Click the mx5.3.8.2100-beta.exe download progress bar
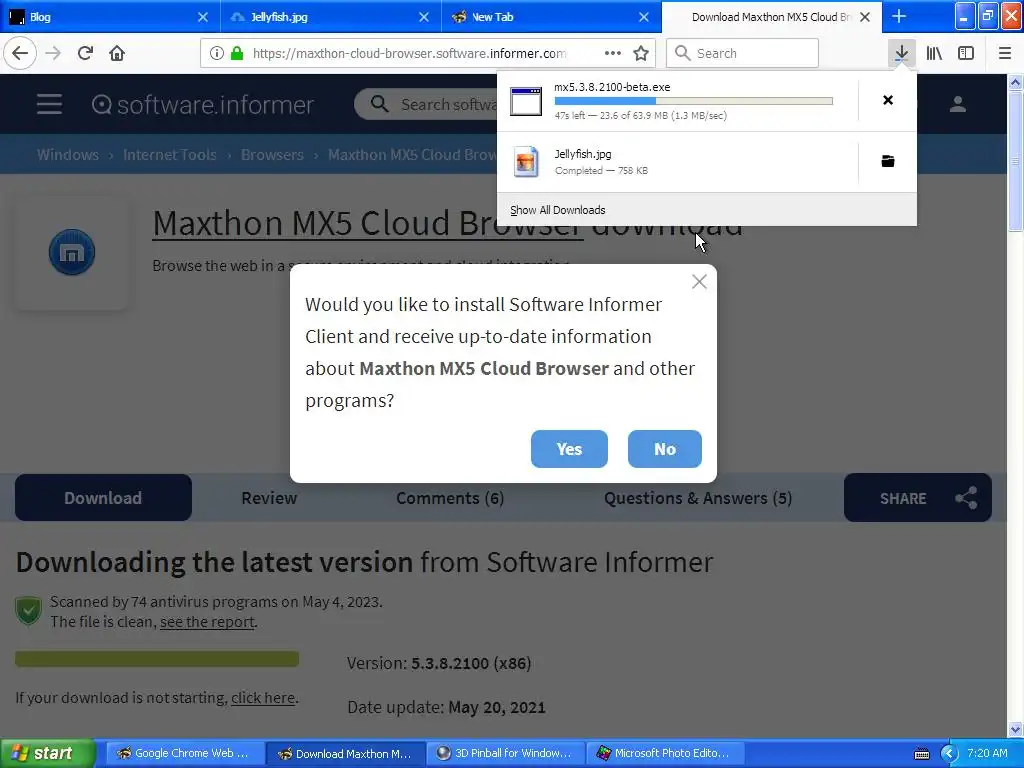 (x=694, y=101)
